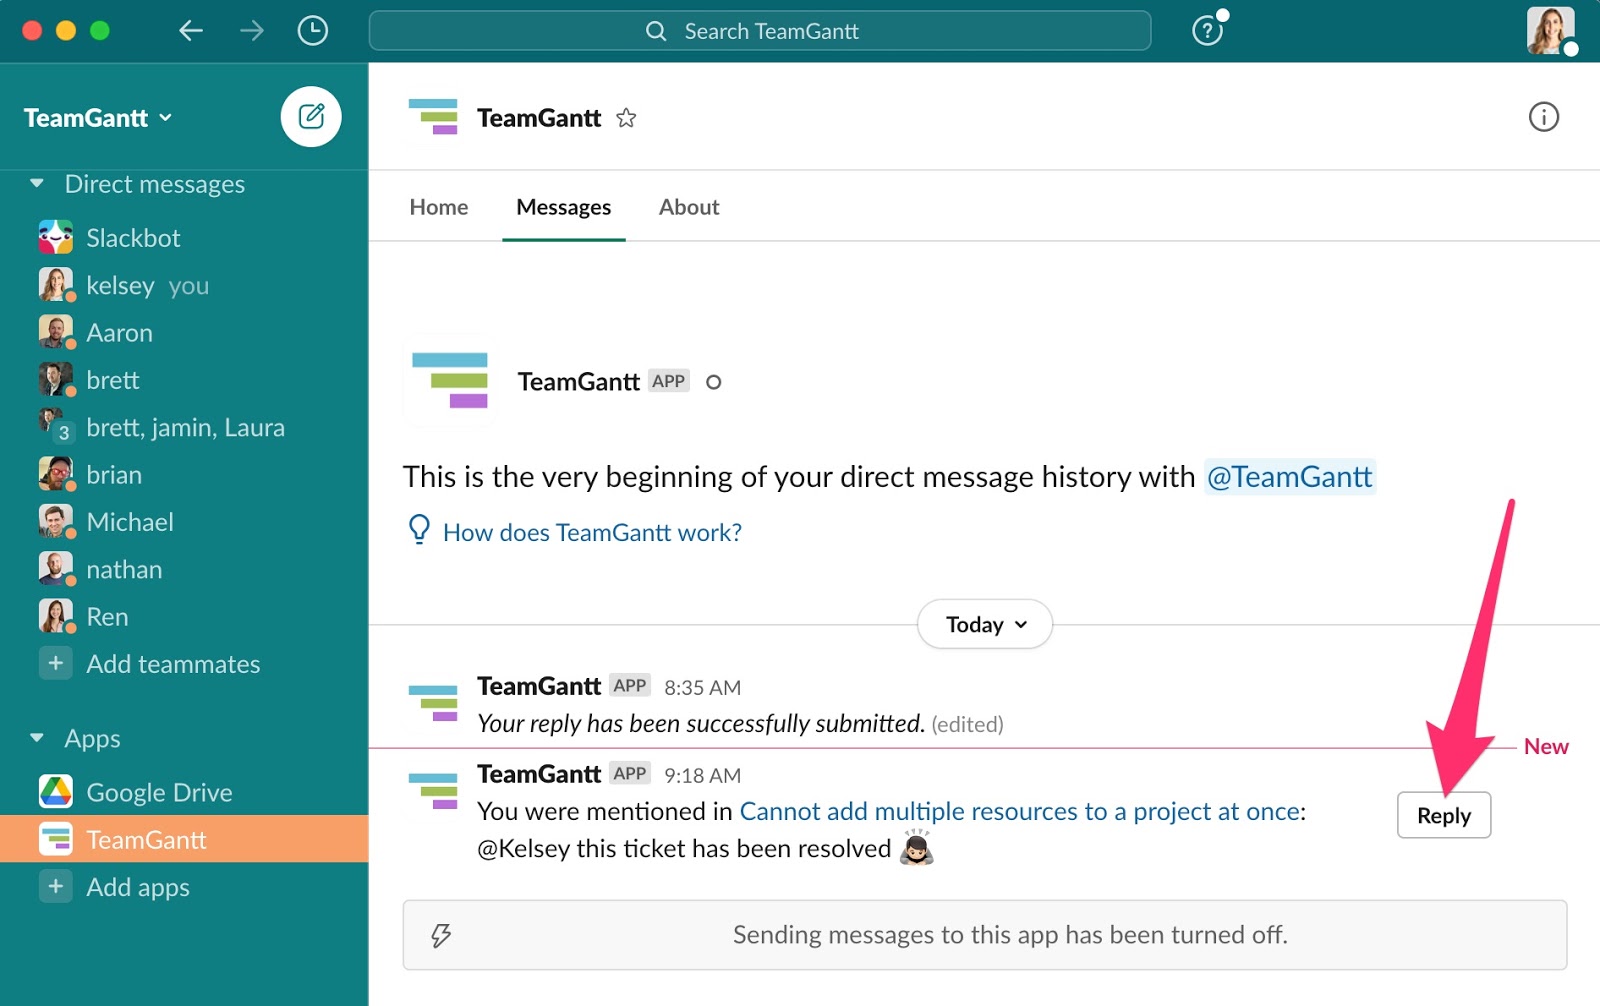Open the TeamGantt workspace dropdown menu
The height and width of the screenshot is (1006, 1600).
point(98,118)
